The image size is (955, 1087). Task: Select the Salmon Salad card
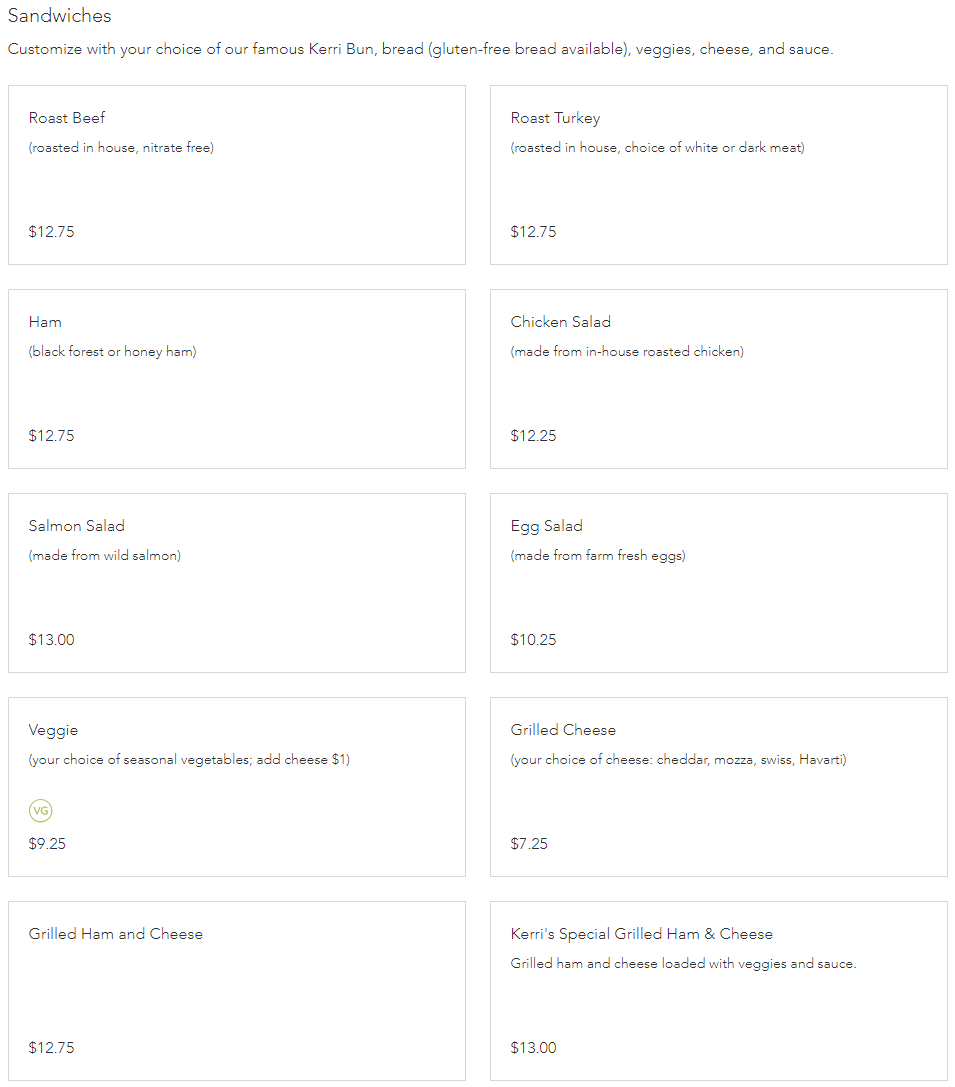[x=237, y=583]
